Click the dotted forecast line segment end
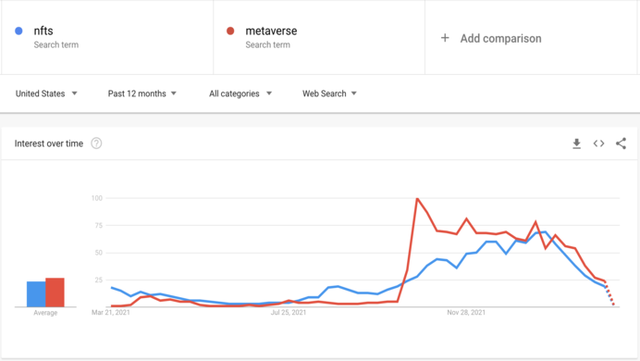 [x=613, y=304]
